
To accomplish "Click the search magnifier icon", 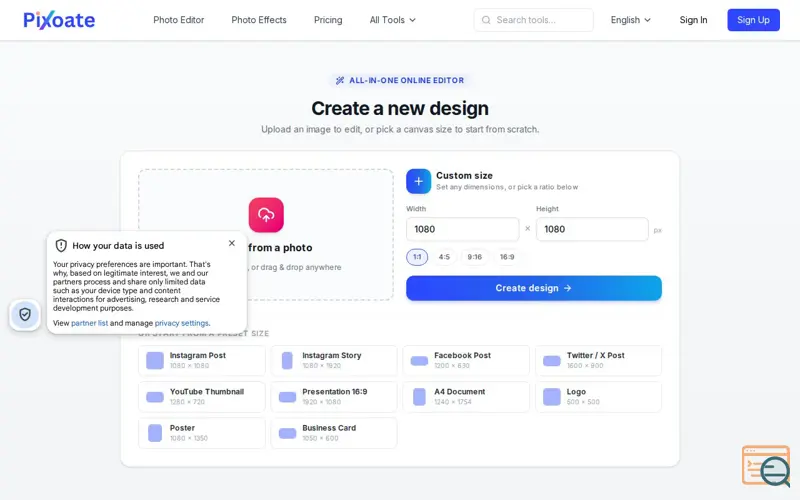I will tap(486, 20).
